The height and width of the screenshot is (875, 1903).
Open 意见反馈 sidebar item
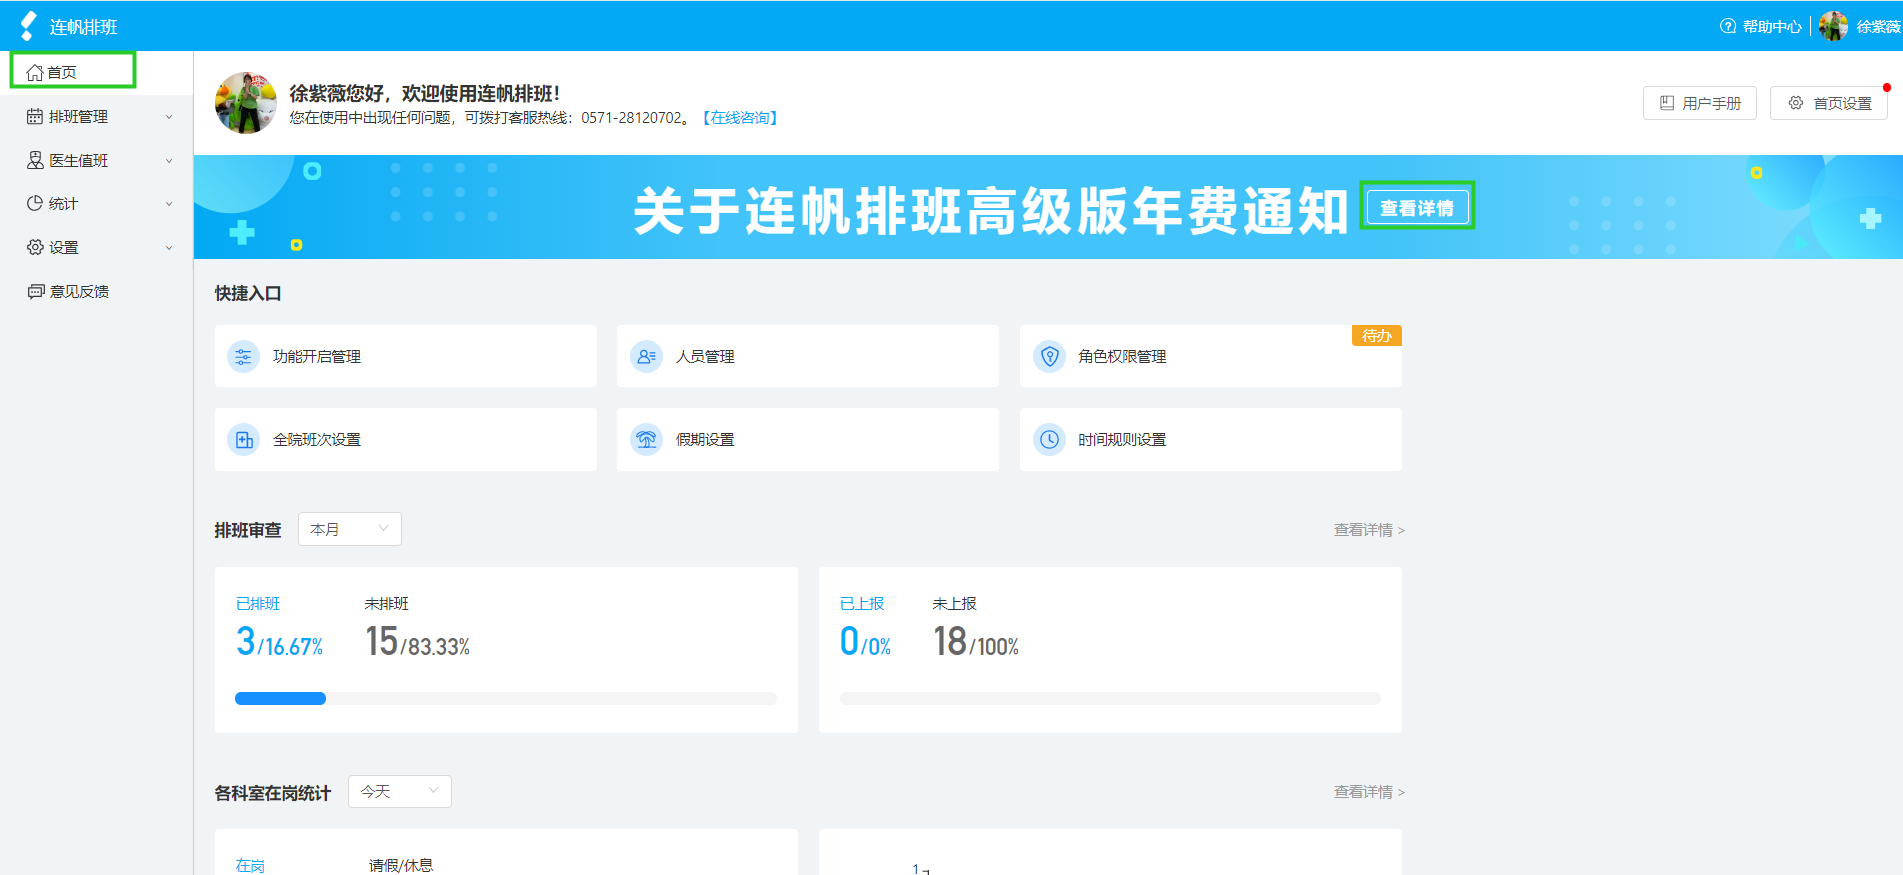97,291
